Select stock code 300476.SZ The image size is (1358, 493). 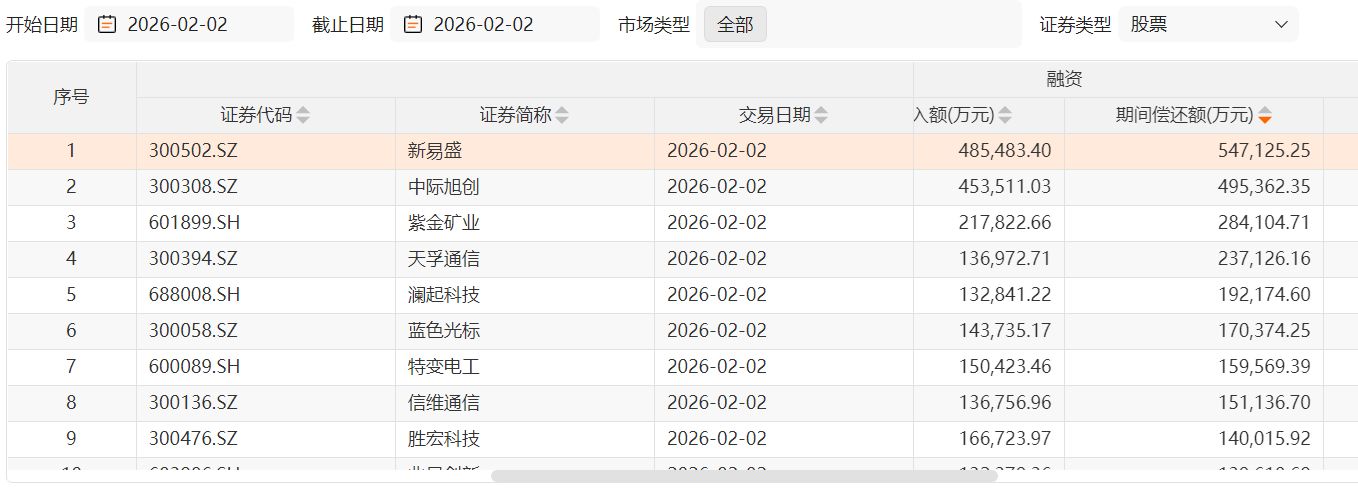[x=195, y=440]
